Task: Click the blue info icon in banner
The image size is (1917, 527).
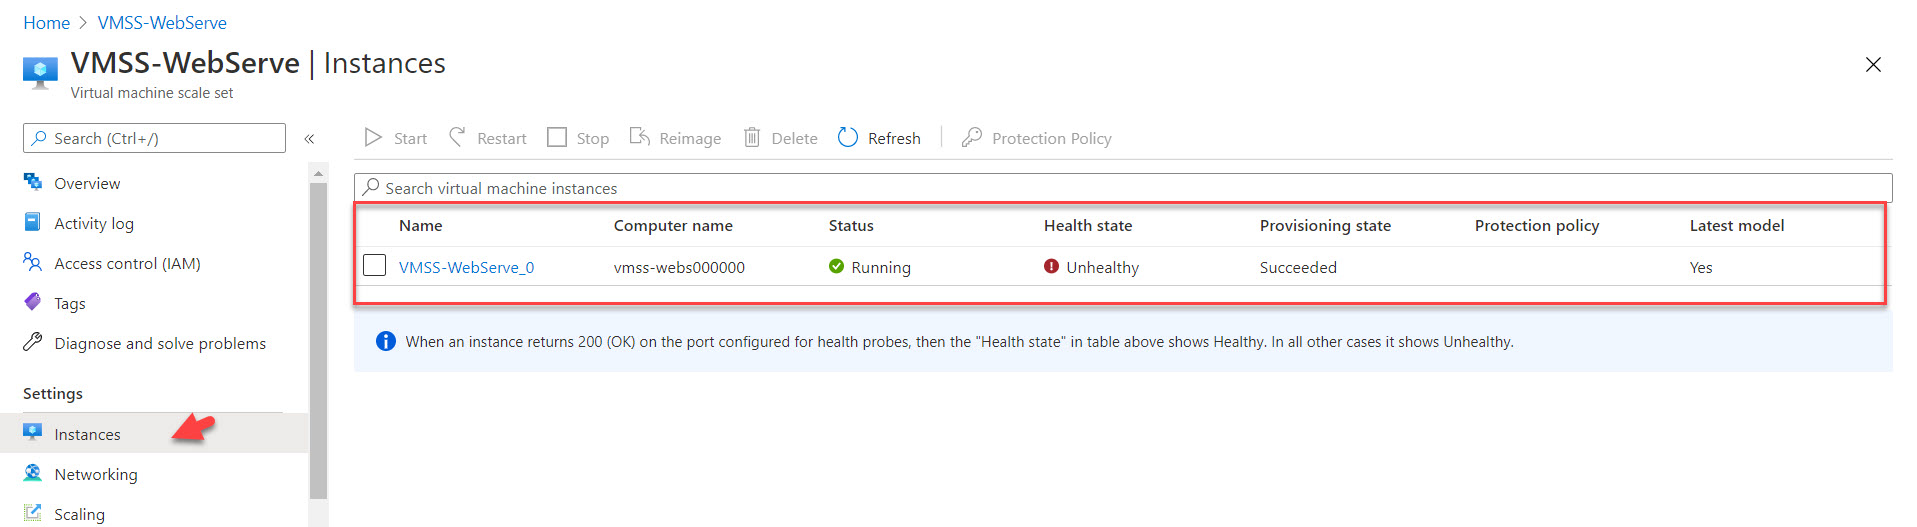Action: 385,342
